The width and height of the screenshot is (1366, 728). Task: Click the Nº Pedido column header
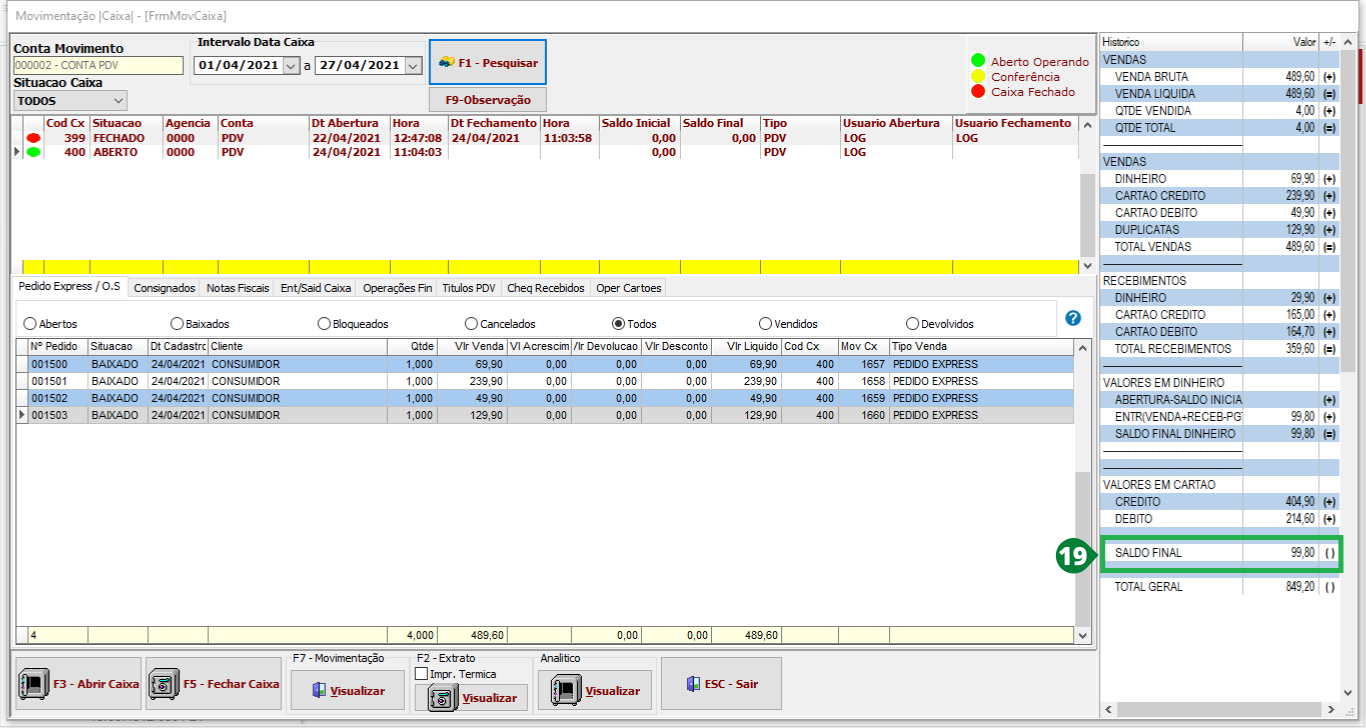pos(58,346)
